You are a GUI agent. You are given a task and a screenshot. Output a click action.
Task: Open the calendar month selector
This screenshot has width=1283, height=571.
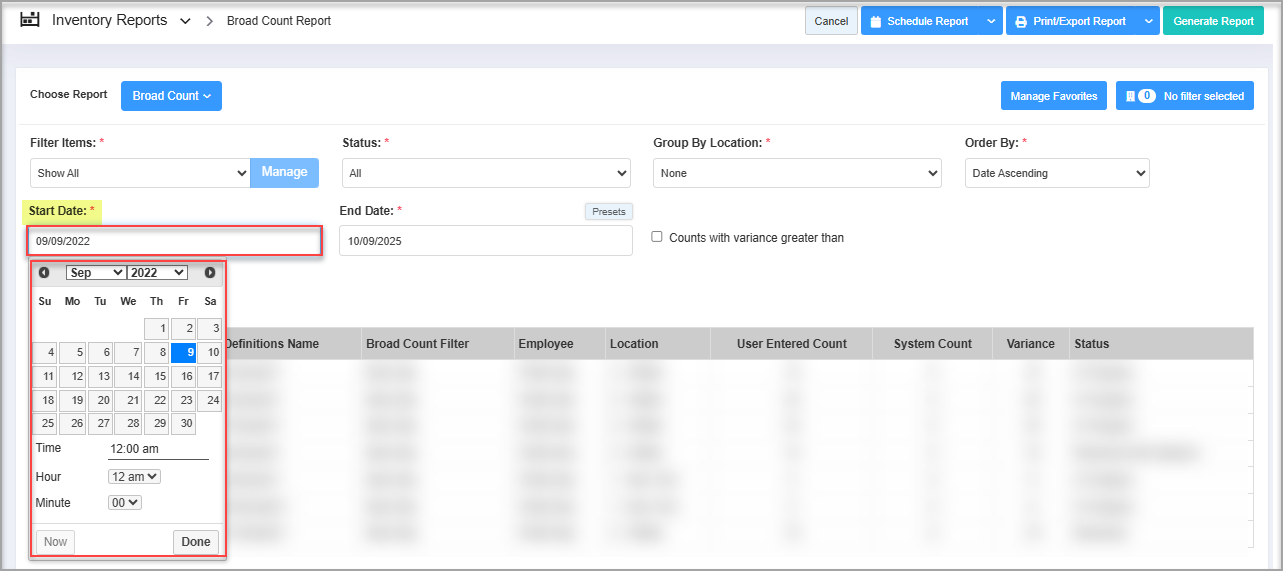[x=96, y=273]
